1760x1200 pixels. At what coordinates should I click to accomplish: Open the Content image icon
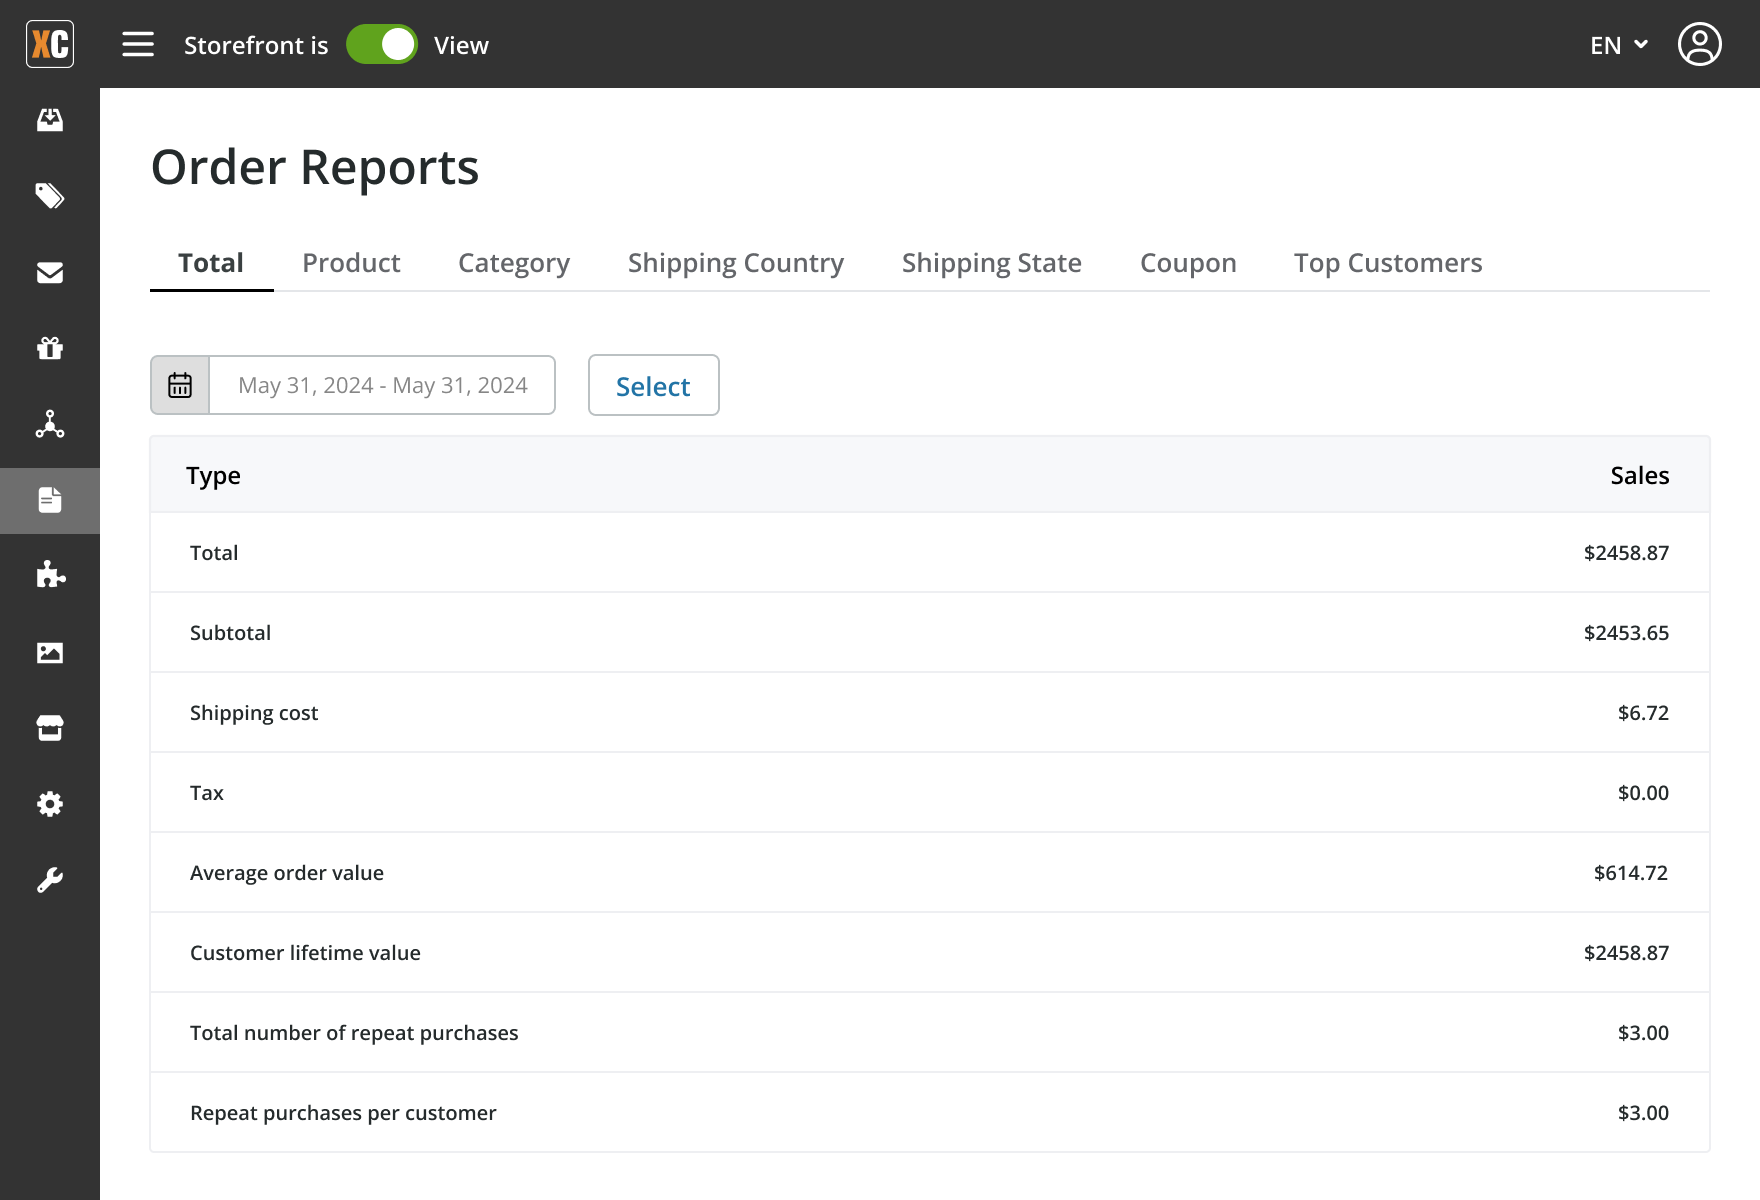(50, 652)
